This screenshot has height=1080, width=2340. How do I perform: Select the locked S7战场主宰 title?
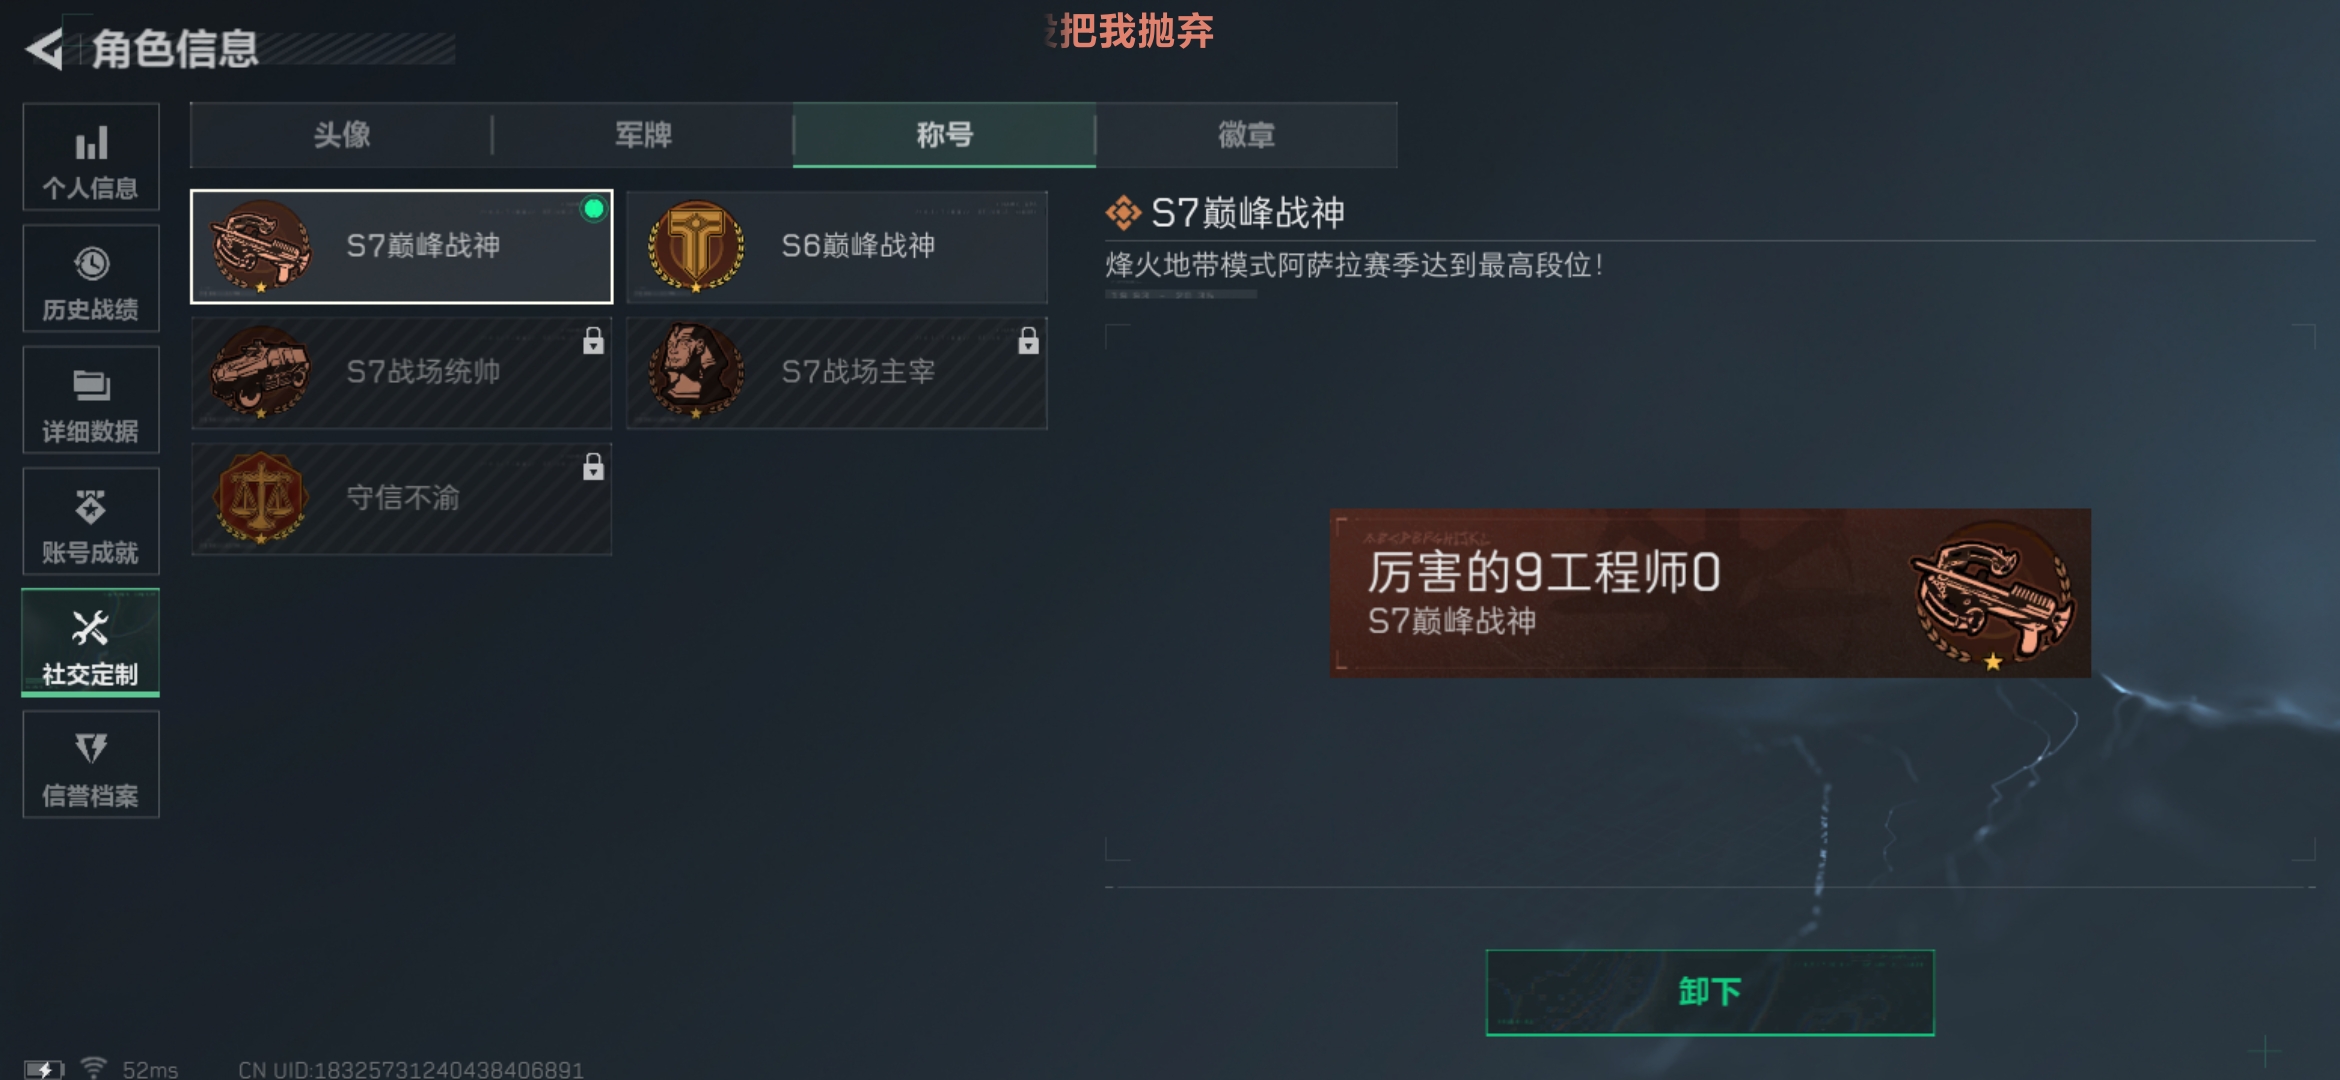tap(837, 373)
